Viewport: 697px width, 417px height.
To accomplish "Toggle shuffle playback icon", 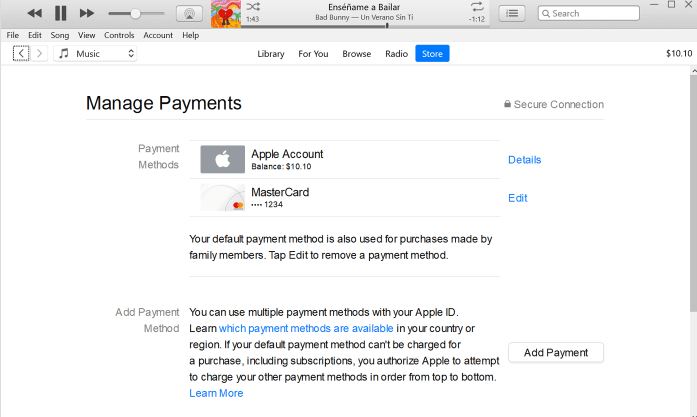I will (x=253, y=7).
